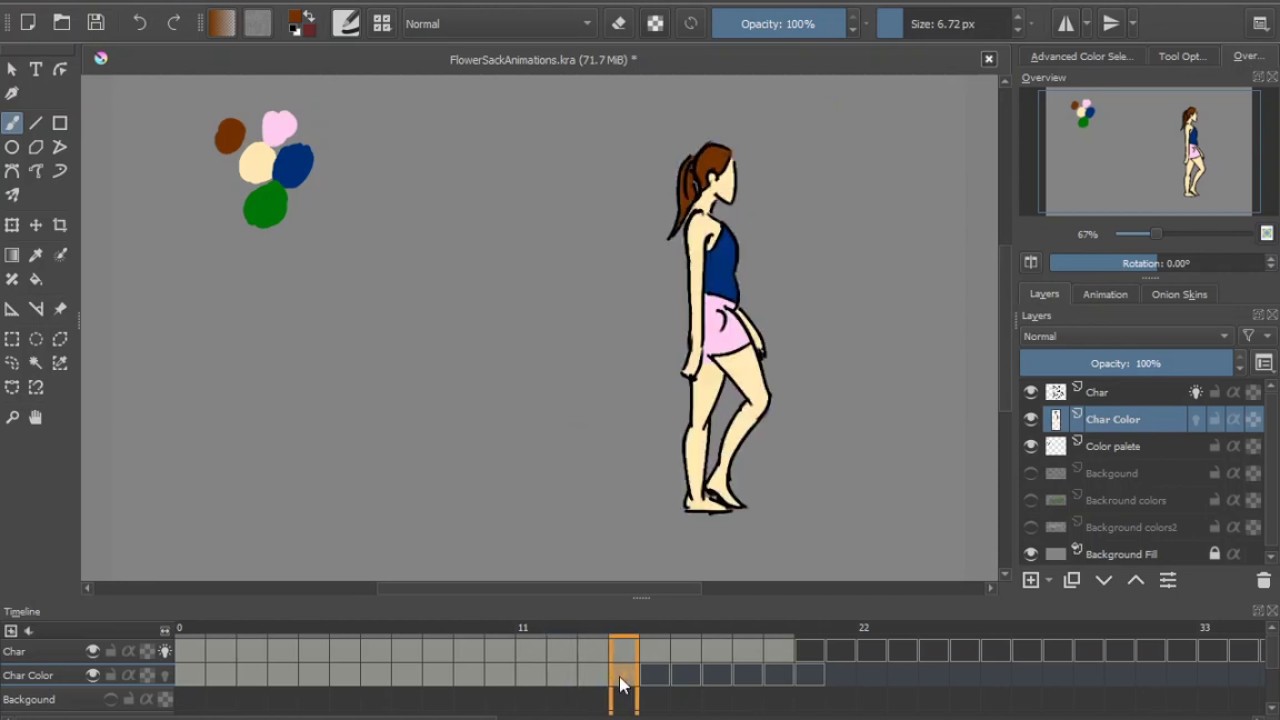
Task: Select the Crop tool
Action: (60, 225)
